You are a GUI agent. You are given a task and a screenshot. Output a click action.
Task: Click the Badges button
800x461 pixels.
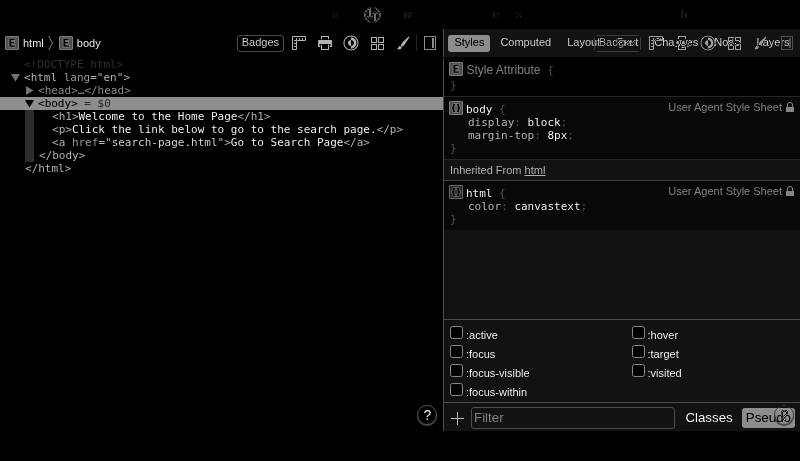click(x=260, y=43)
